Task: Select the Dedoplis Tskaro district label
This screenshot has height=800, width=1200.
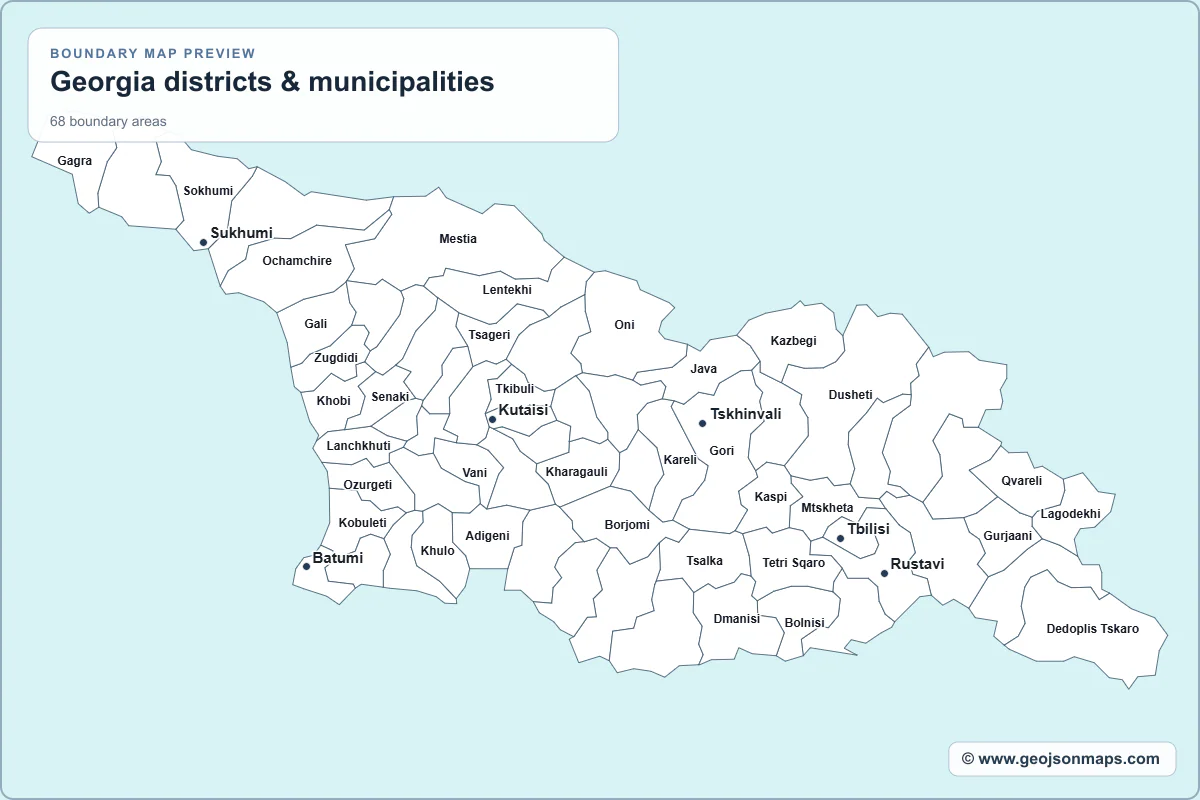Action: [1093, 629]
